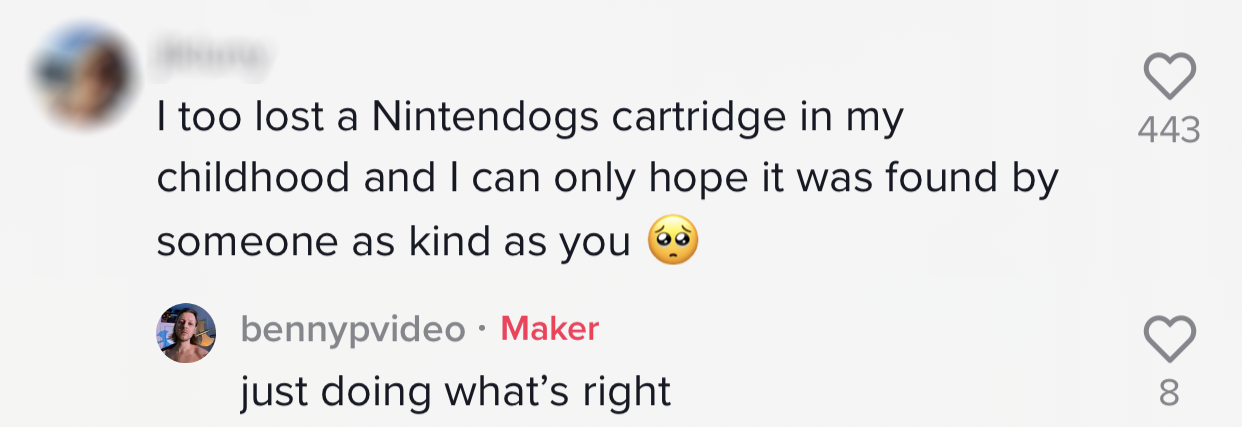The height and width of the screenshot is (427, 1242).
Task: Like the Nintendogs cartridge comment with the heart
Action: click(x=1169, y=77)
